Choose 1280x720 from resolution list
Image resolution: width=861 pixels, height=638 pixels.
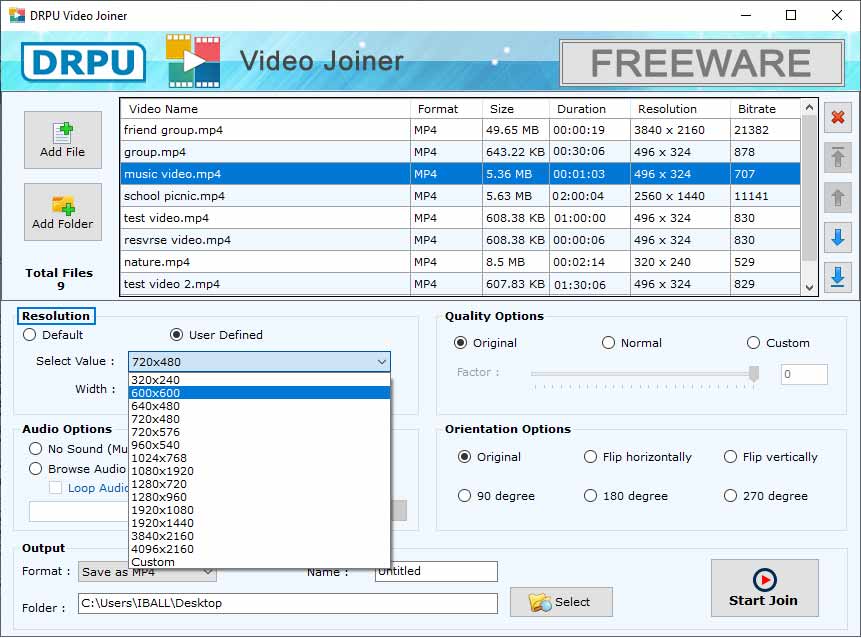259,484
